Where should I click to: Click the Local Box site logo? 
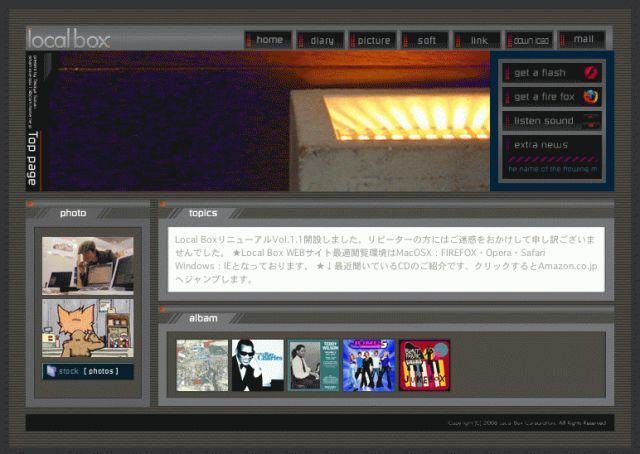68,40
